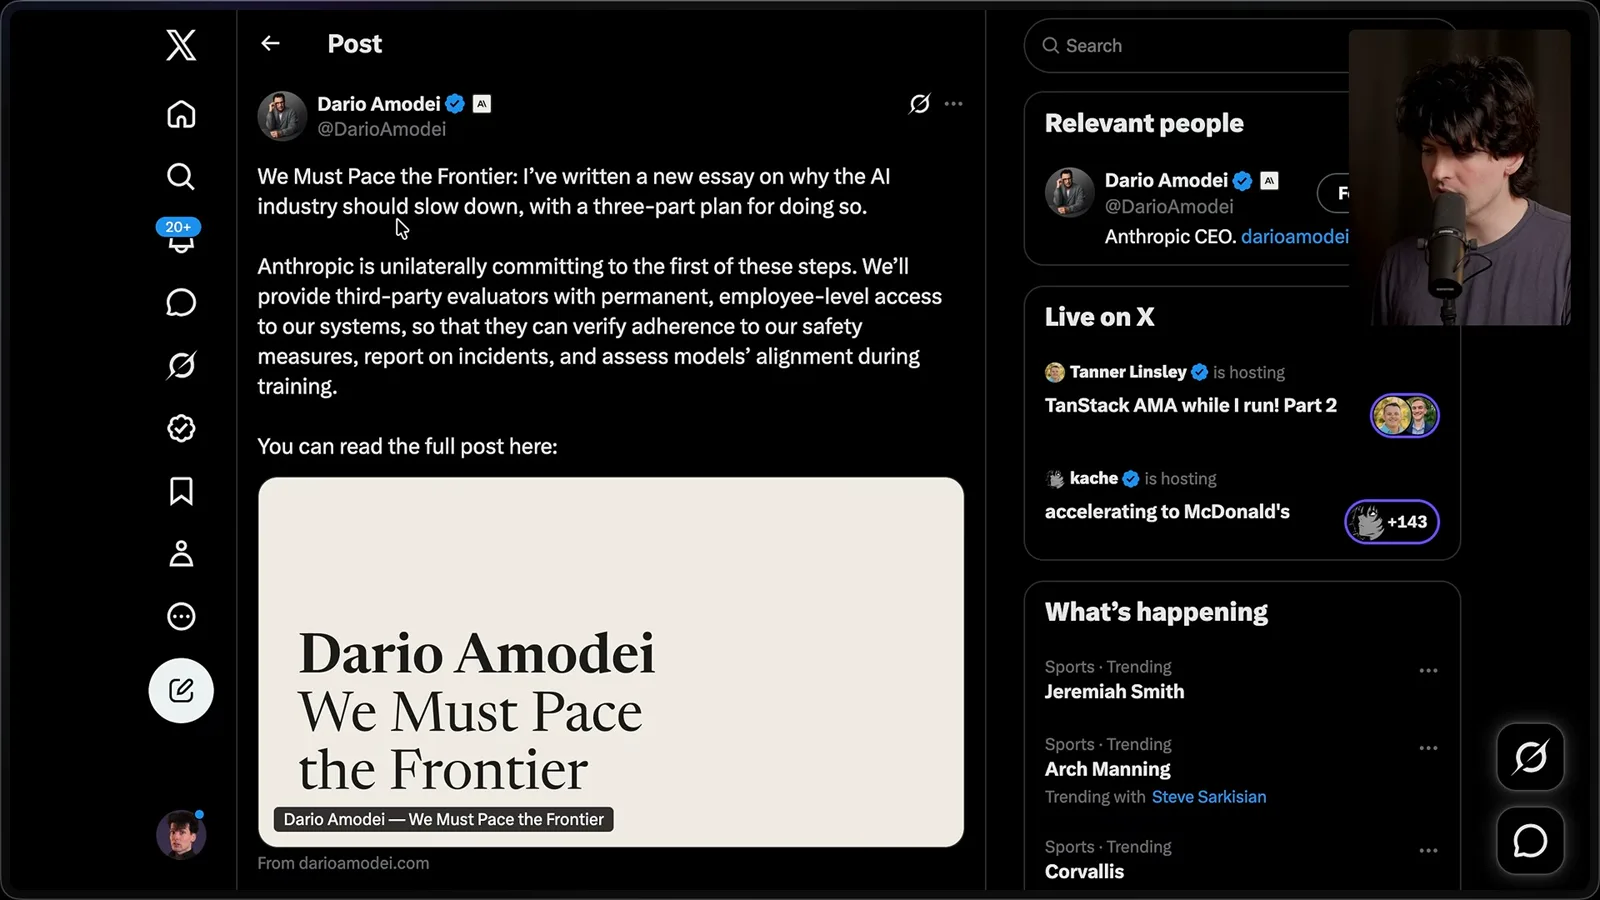Image resolution: width=1600 pixels, height=900 pixels.
Task: Open Explore via magnifier sidebar icon
Action: pos(181,177)
